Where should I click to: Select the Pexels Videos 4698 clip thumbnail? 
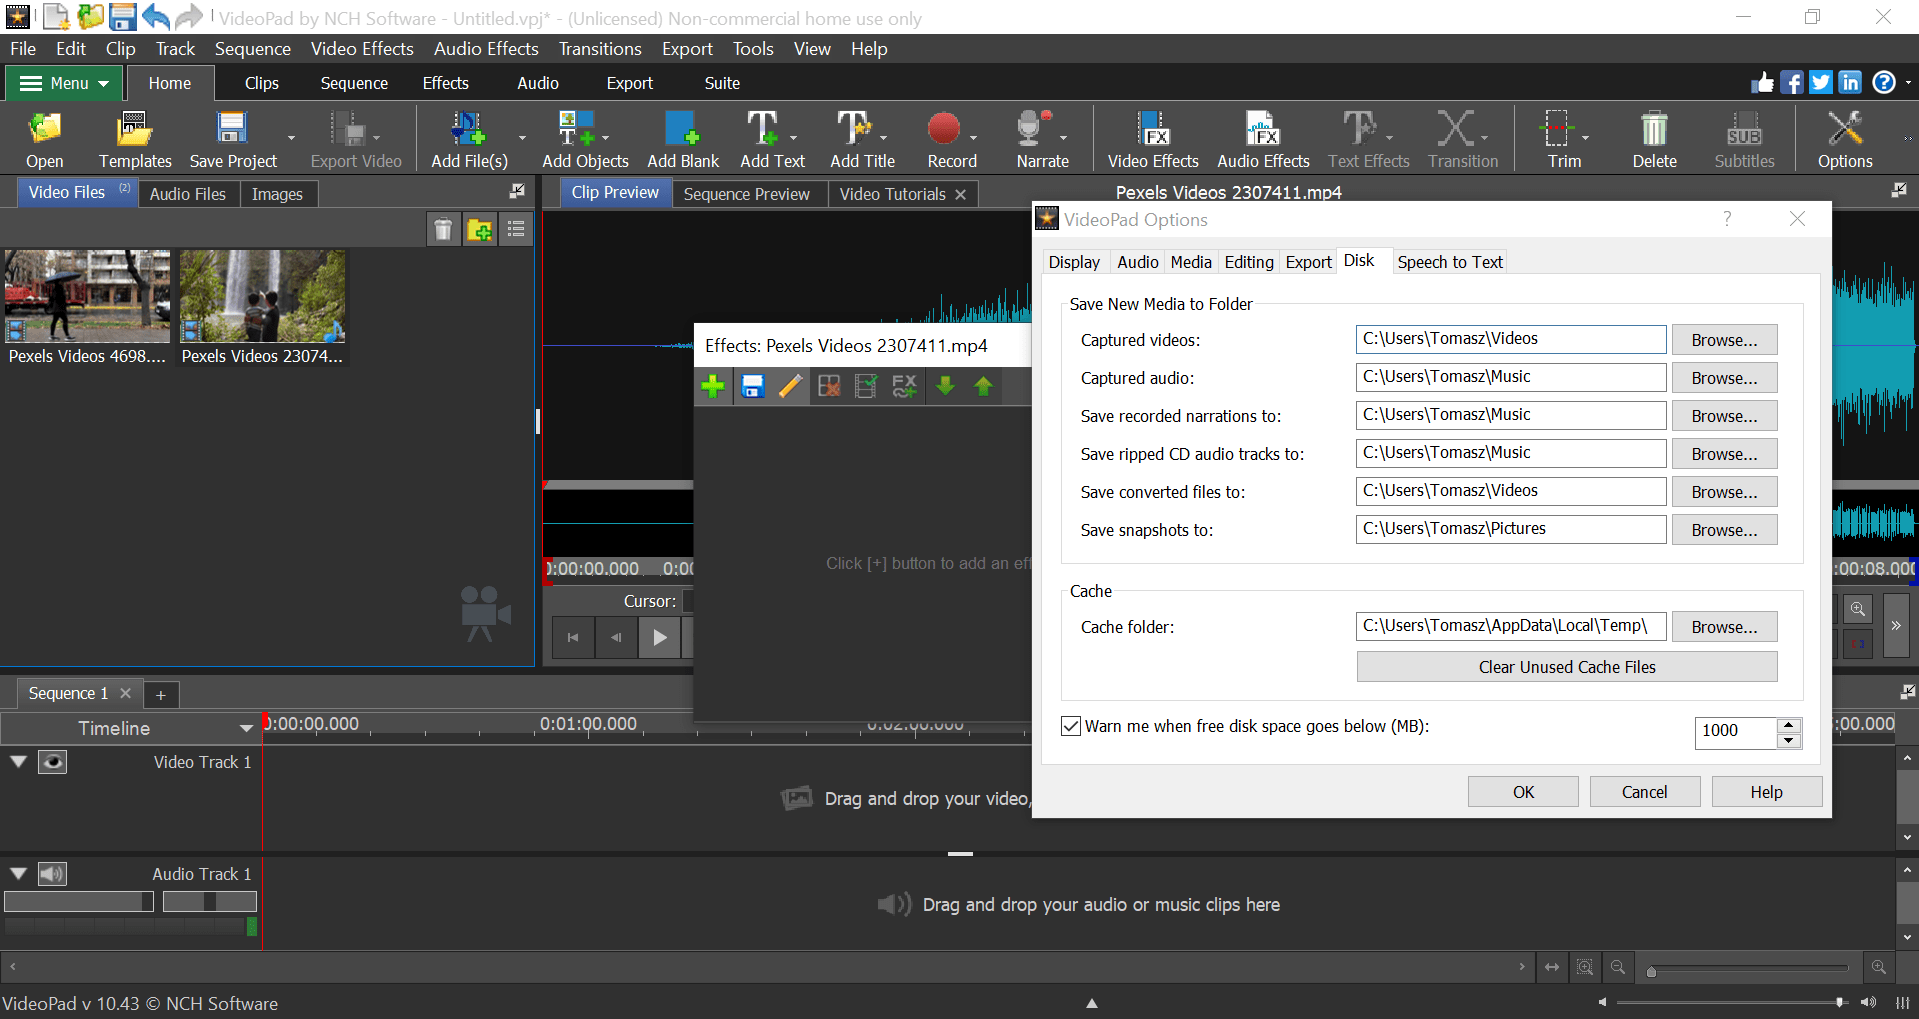[88, 297]
